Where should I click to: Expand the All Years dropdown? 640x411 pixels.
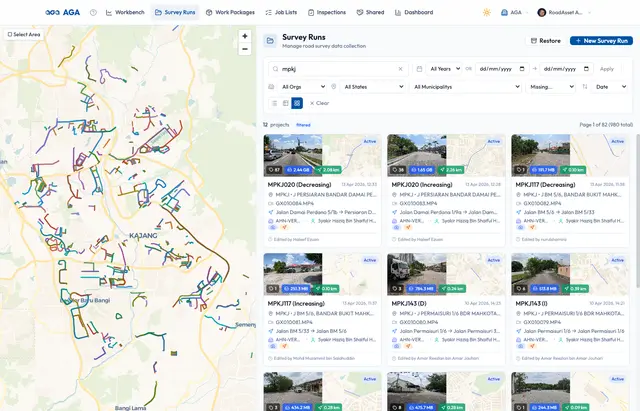point(445,69)
